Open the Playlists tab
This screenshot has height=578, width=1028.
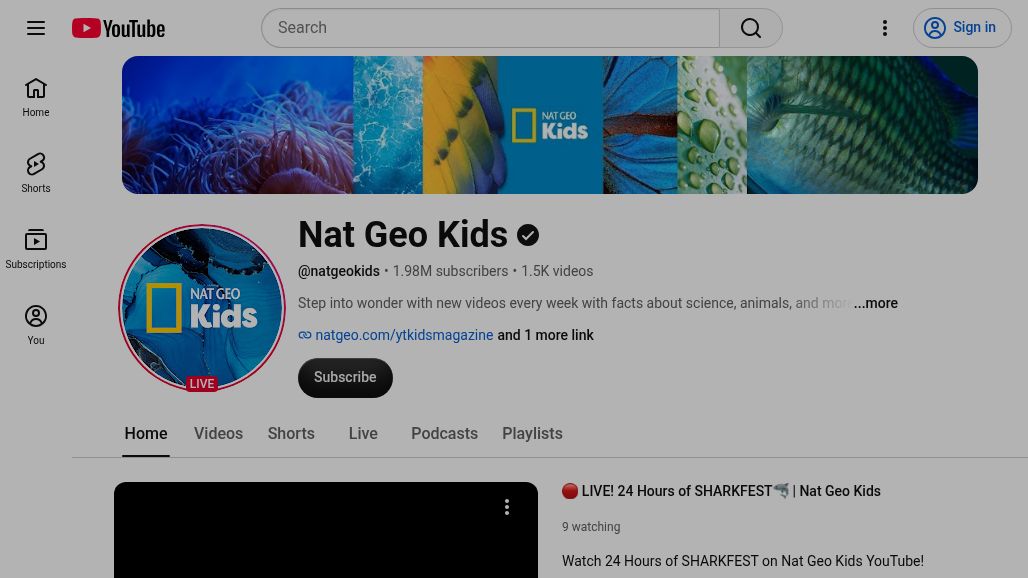[x=532, y=434]
